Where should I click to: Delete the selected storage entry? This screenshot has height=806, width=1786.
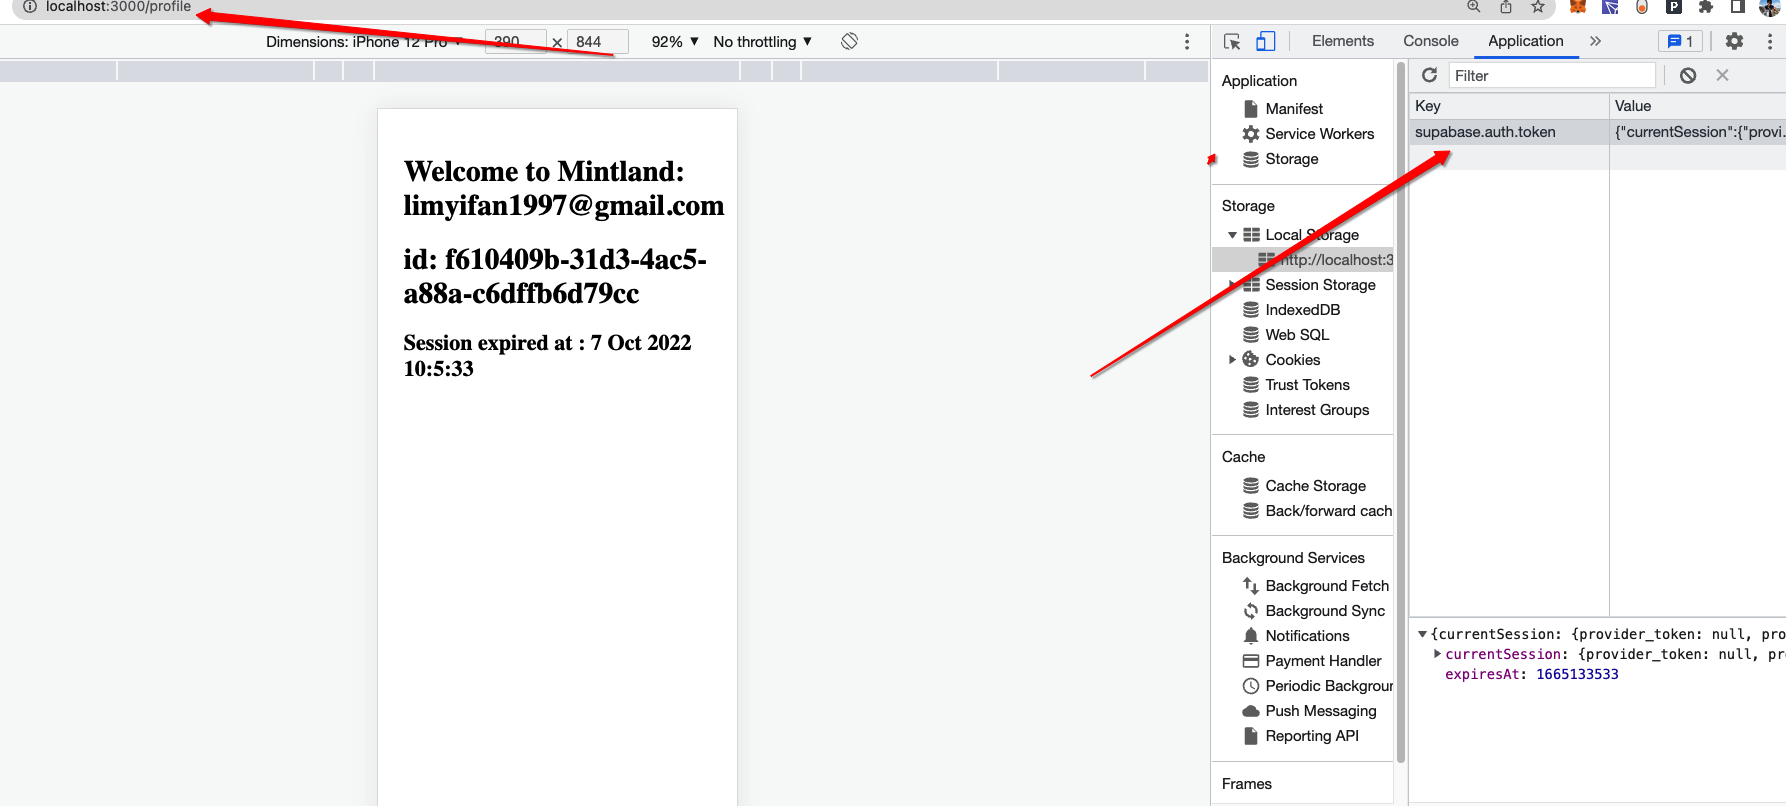1722,75
